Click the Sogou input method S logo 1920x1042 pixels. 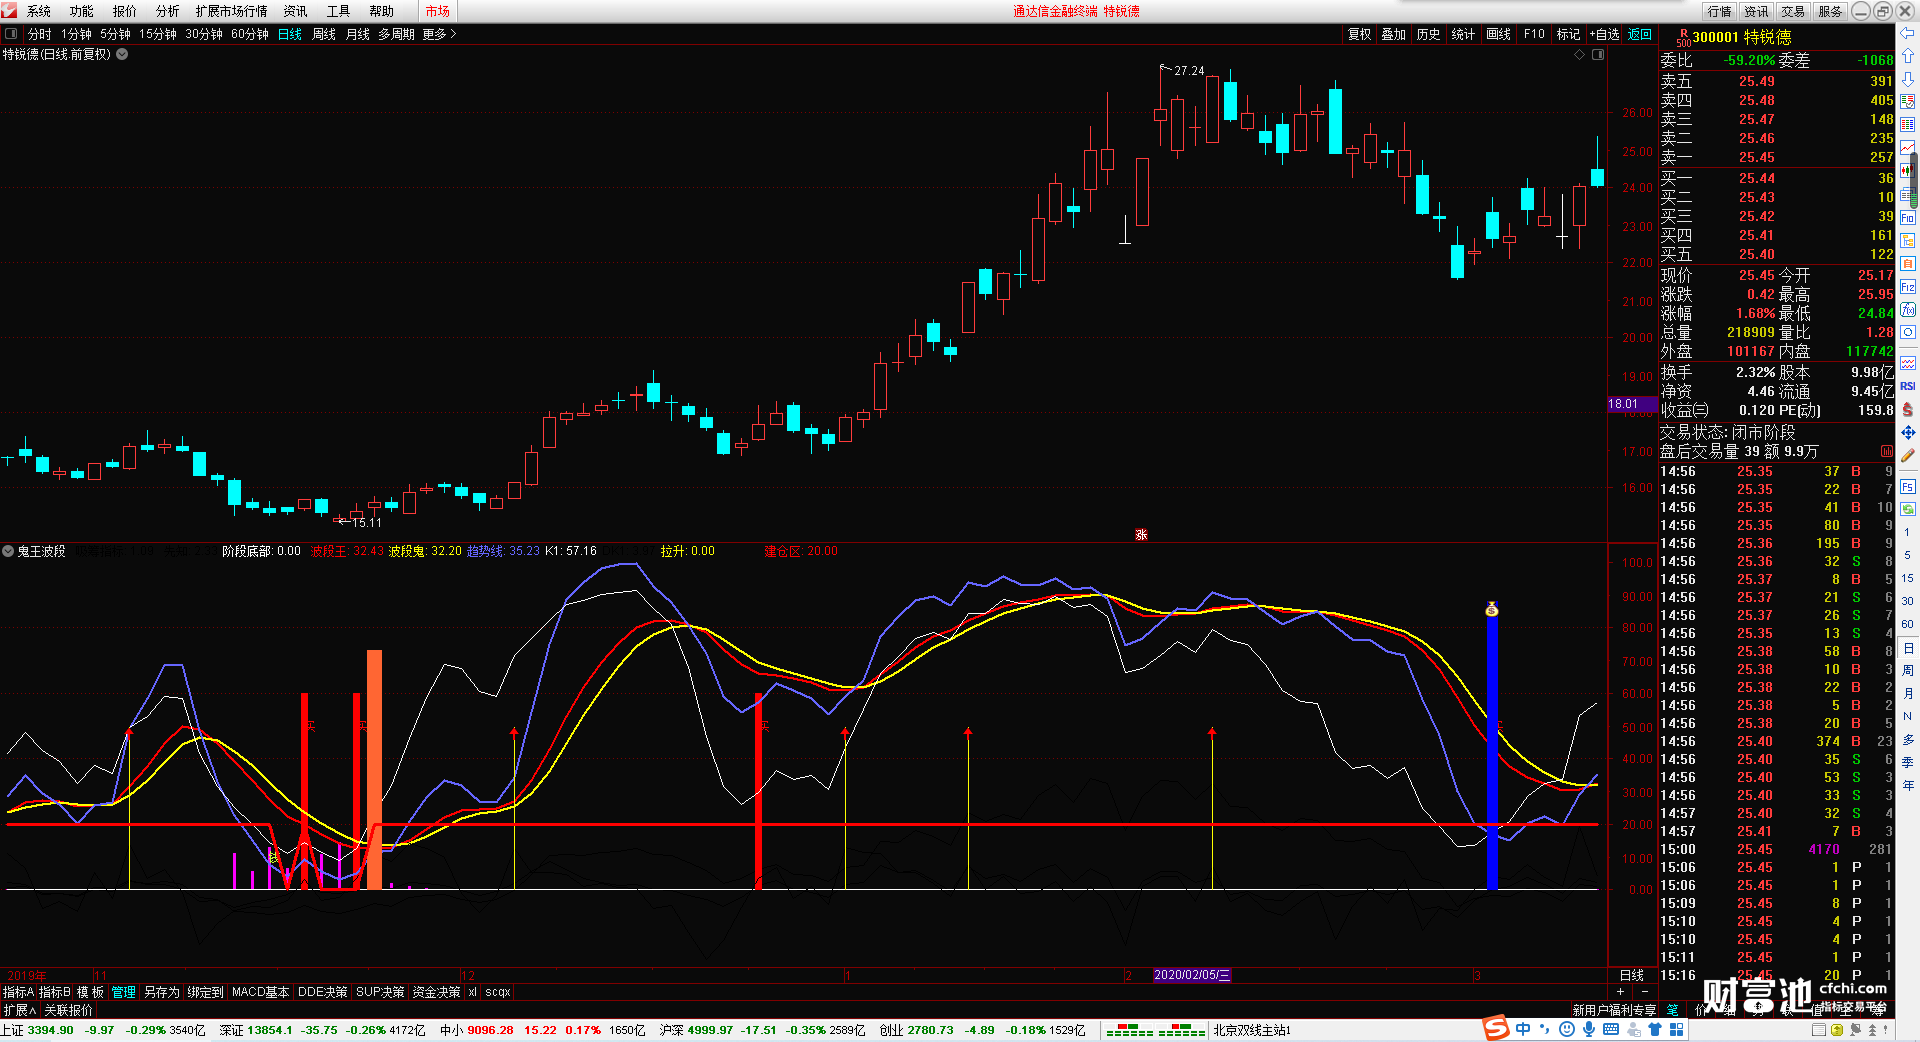pos(1496,1028)
